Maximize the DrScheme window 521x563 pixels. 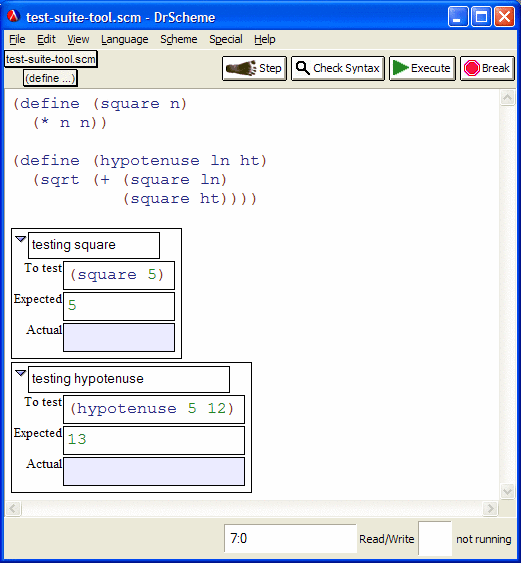pos(481,17)
